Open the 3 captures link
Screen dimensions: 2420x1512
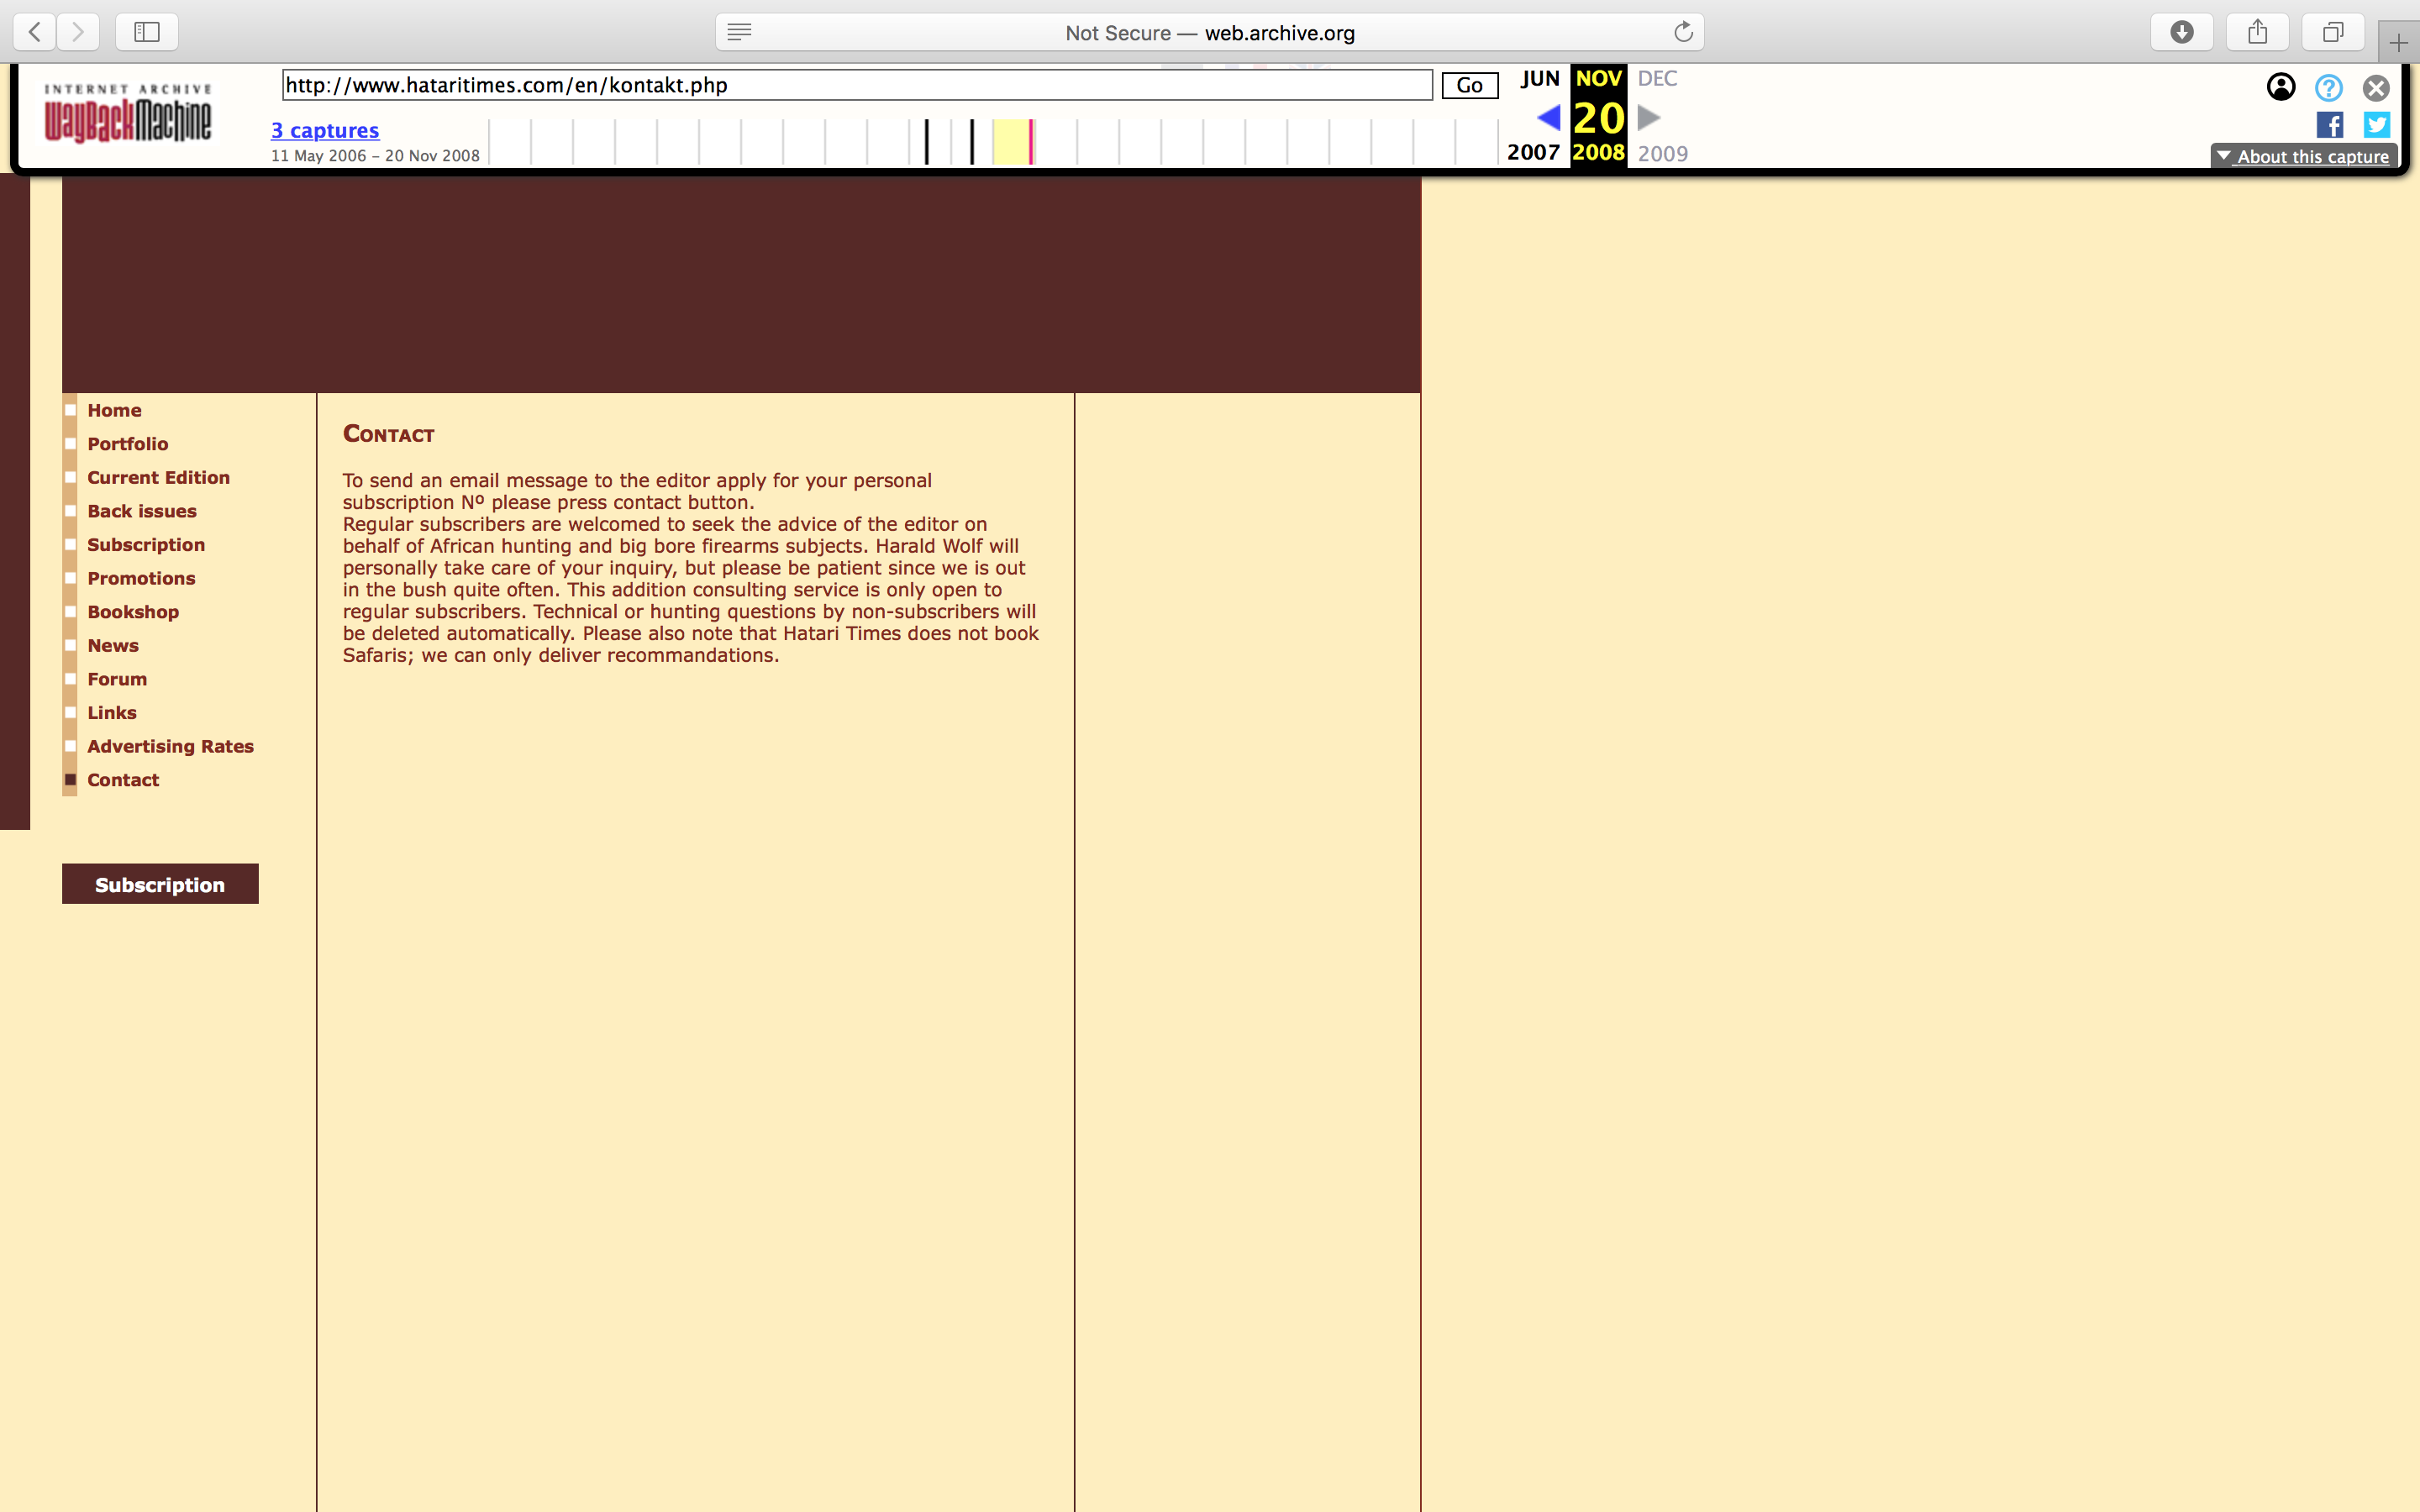coord(325,130)
